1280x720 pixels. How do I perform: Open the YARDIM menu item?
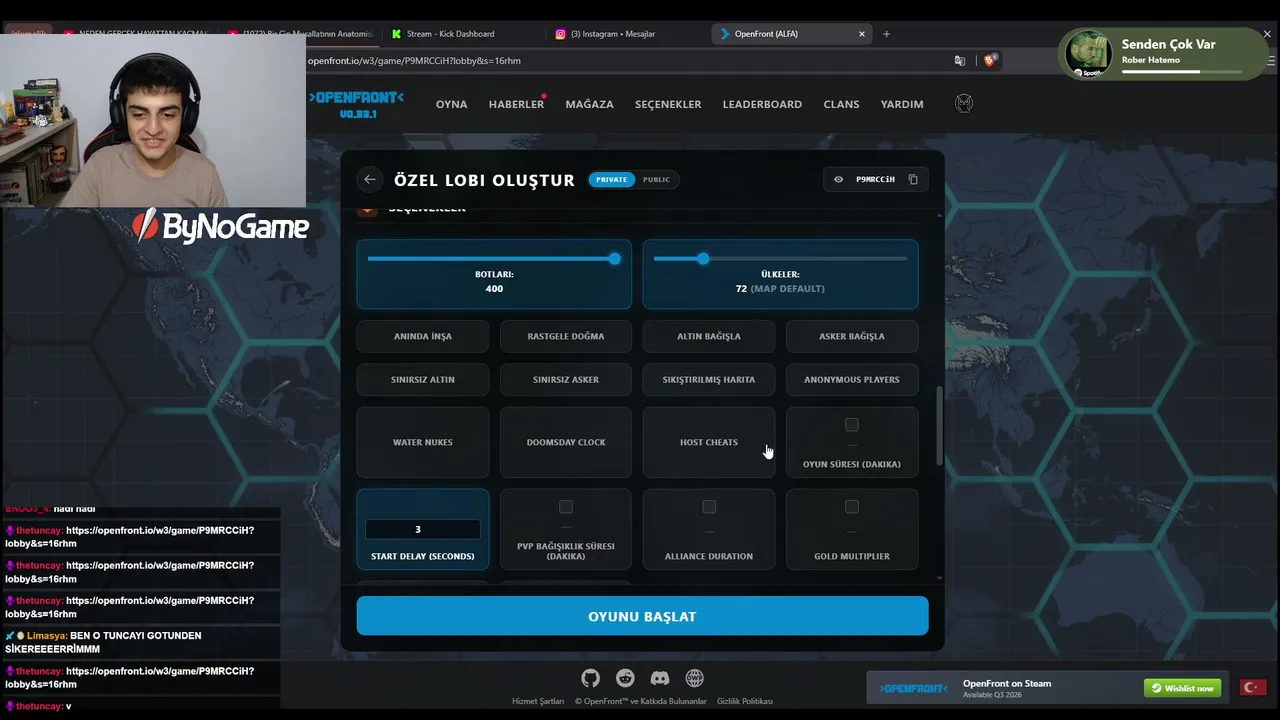click(x=902, y=104)
